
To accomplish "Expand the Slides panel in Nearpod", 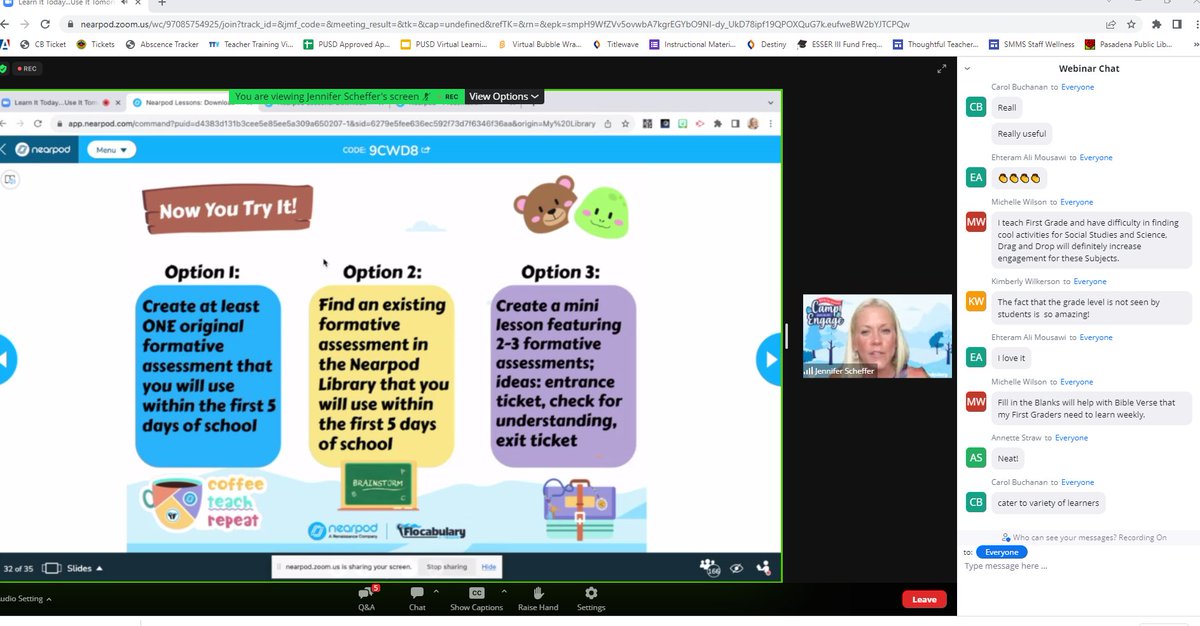I will click(x=74, y=568).
